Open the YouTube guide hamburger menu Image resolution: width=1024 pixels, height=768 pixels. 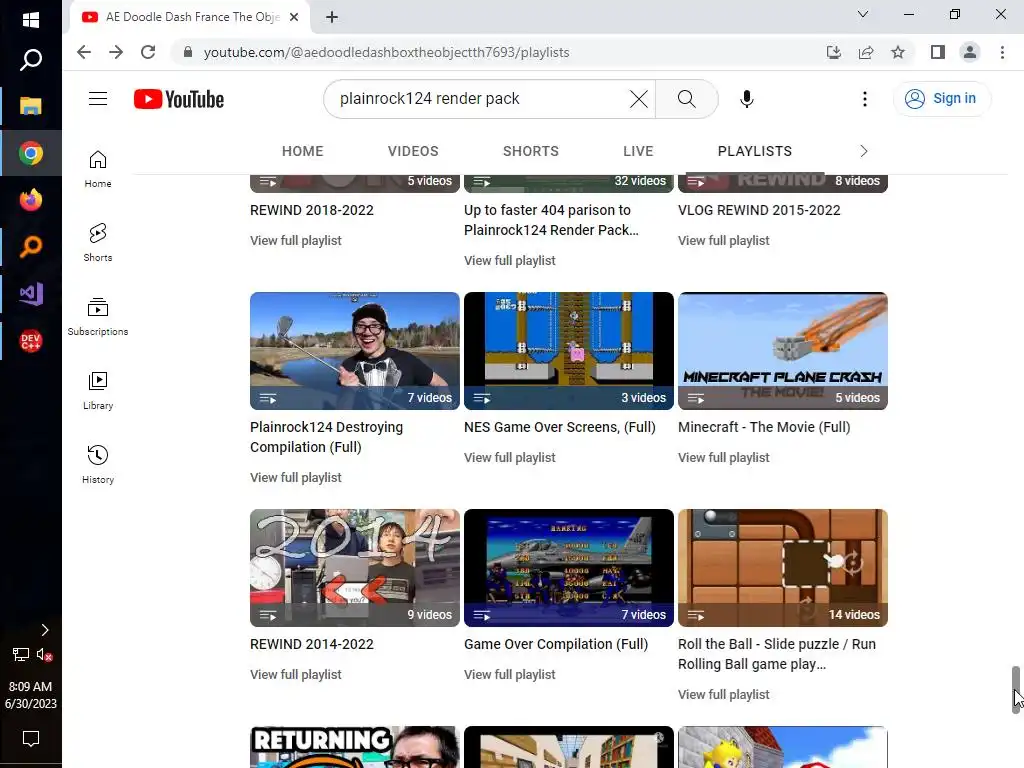(x=98, y=99)
